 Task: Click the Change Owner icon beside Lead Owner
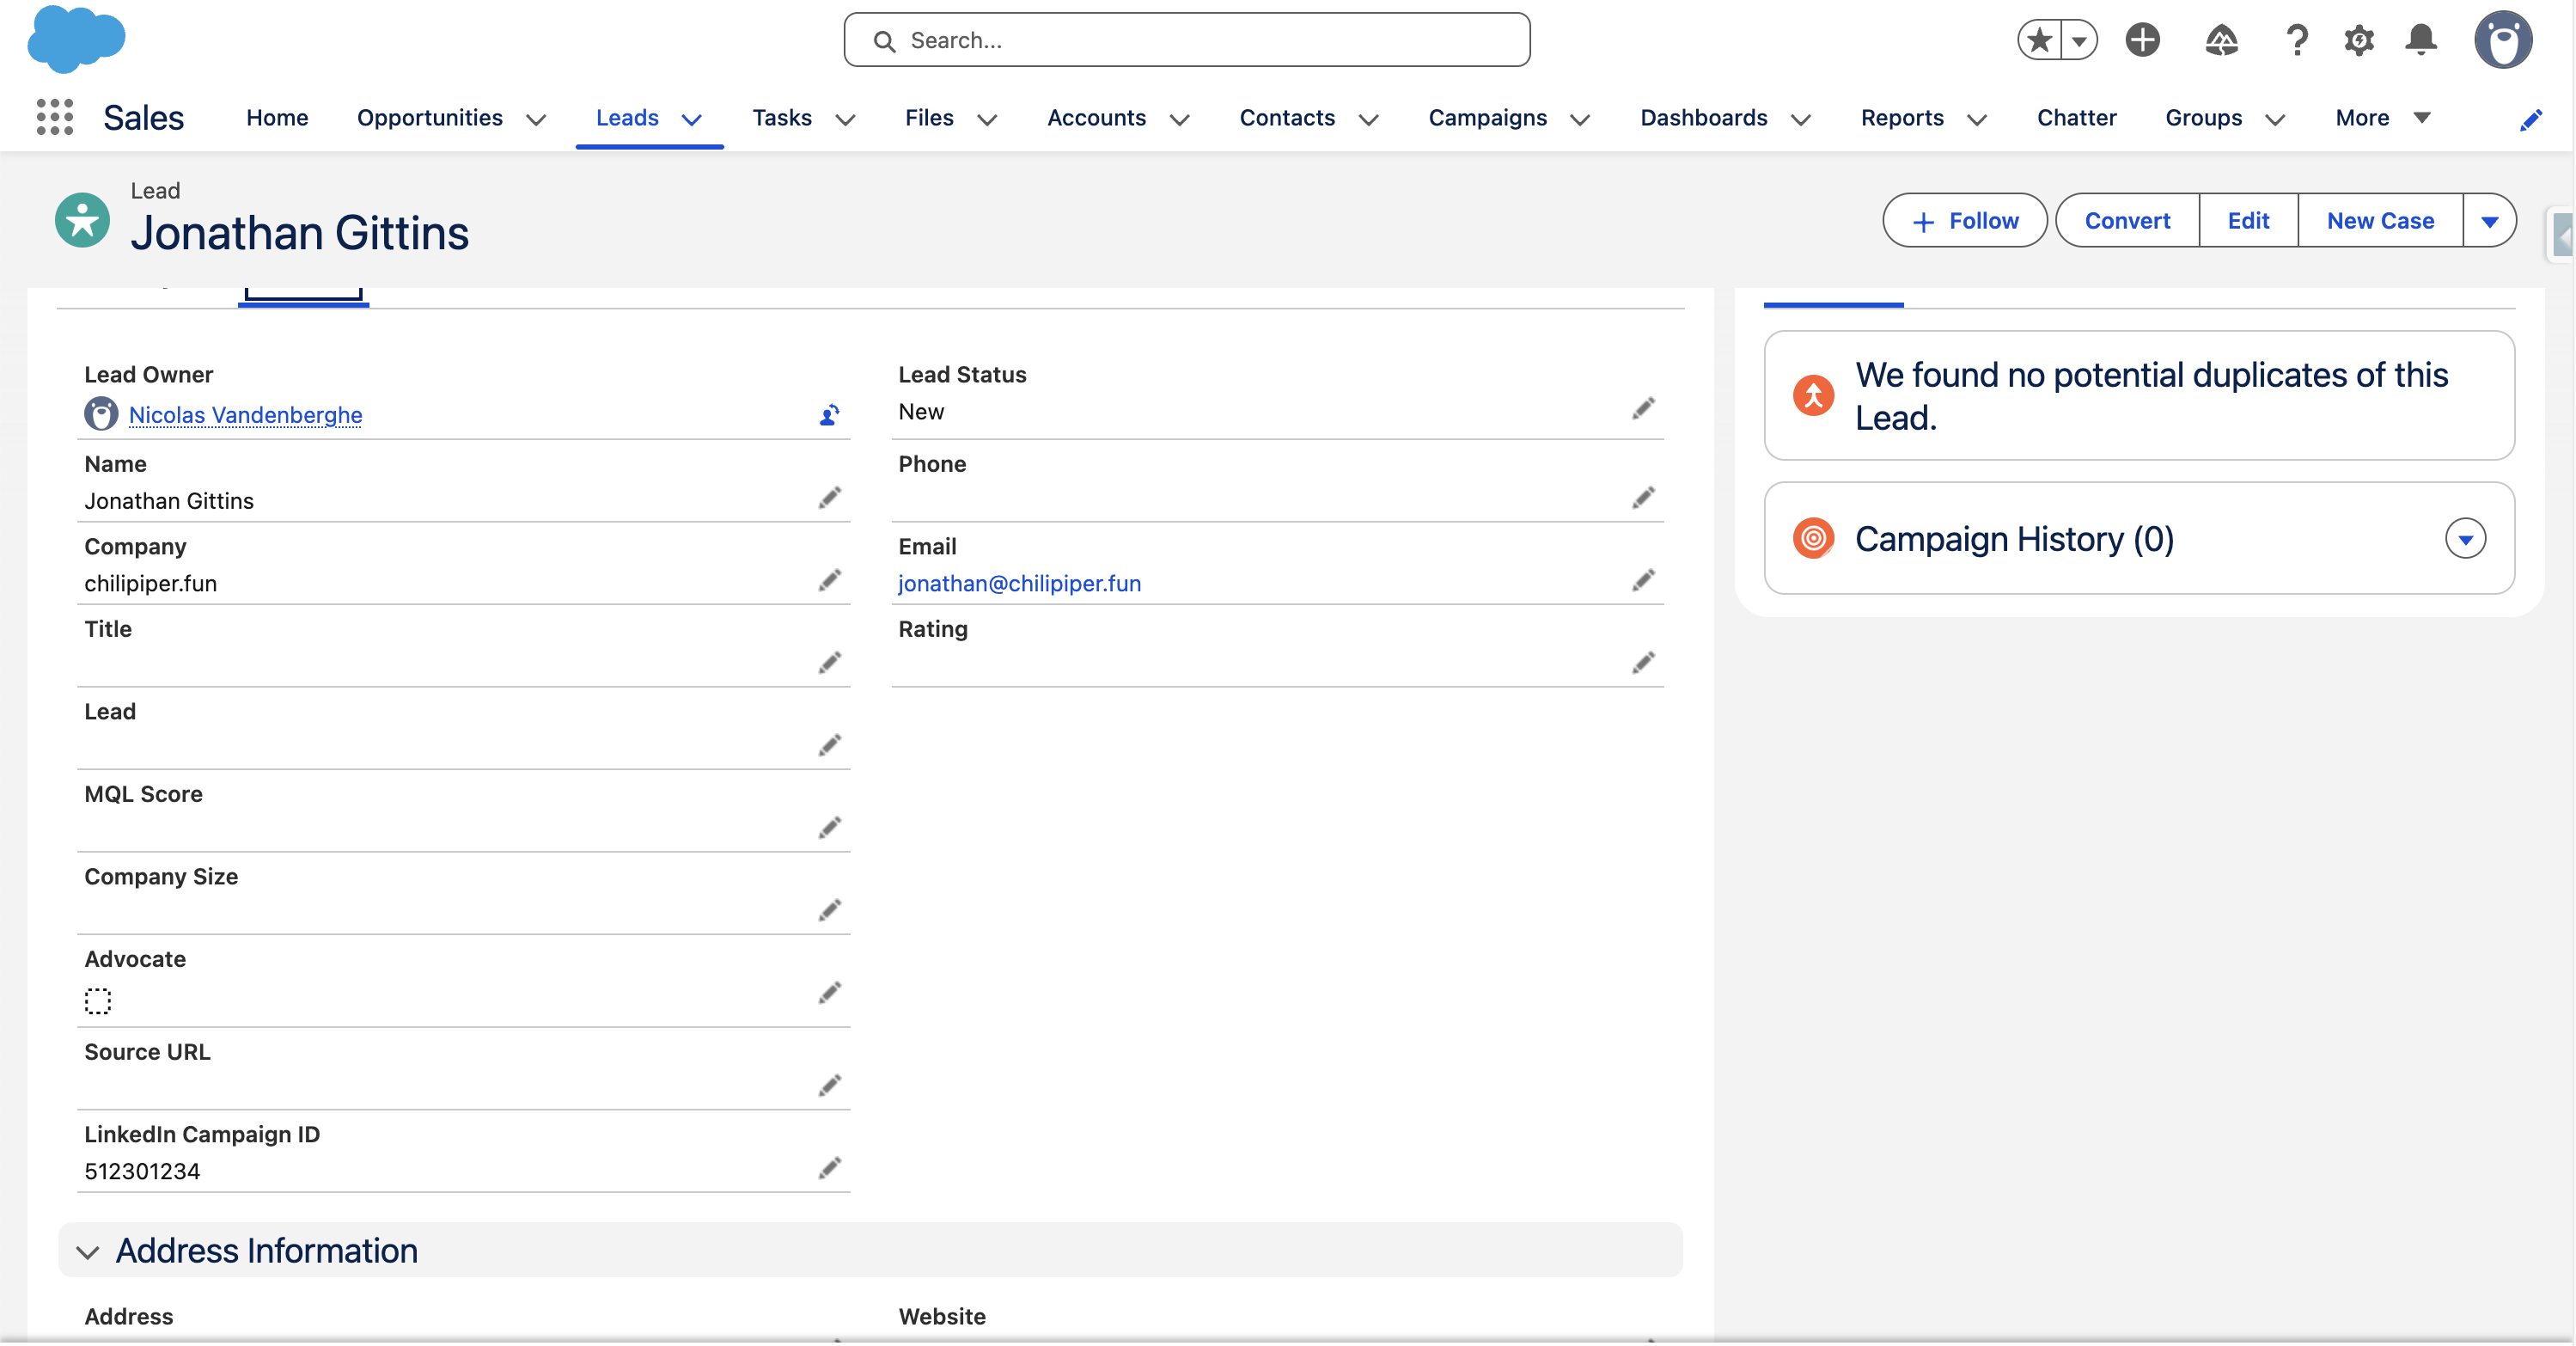(x=829, y=415)
